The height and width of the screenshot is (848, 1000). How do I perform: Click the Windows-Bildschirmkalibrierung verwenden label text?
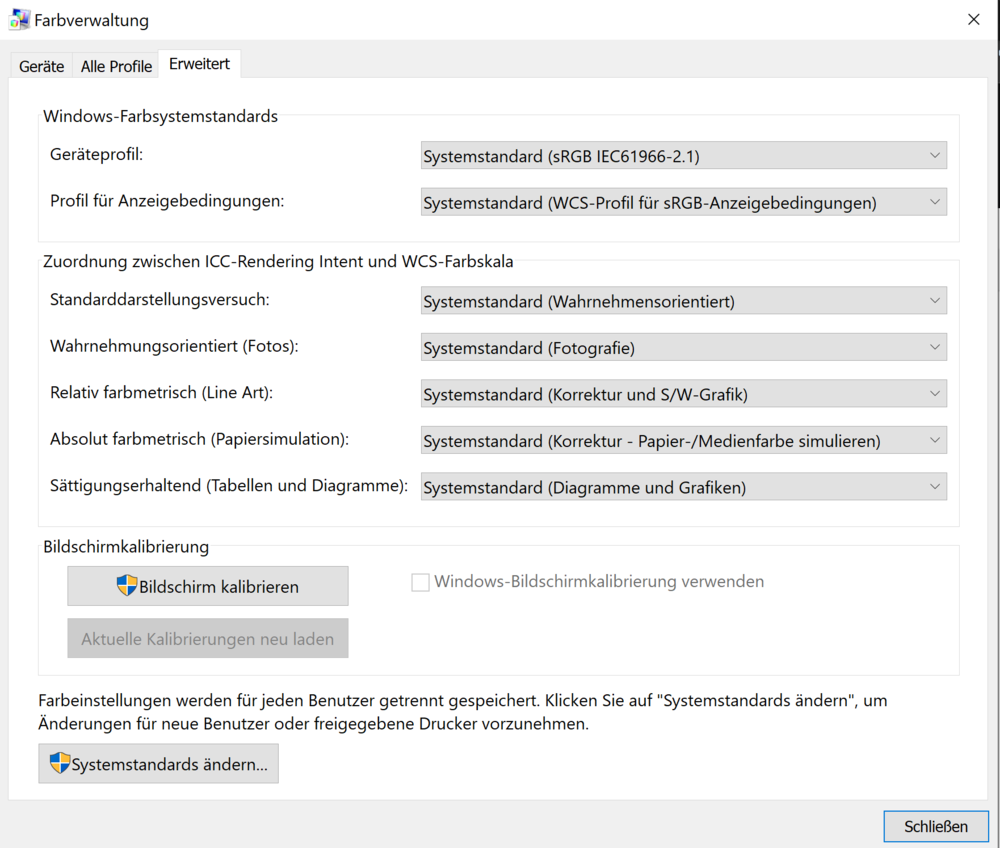click(x=599, y=582)
